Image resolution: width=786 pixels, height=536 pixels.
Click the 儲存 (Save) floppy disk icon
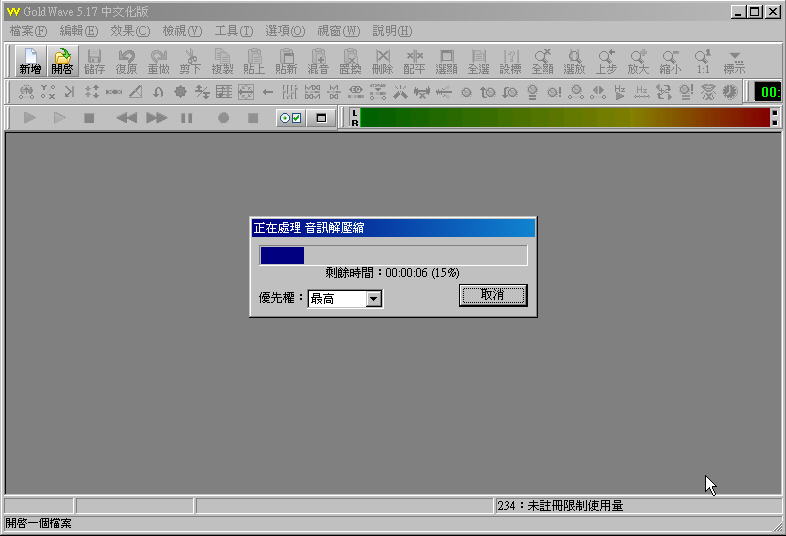(x=94, y=62)
